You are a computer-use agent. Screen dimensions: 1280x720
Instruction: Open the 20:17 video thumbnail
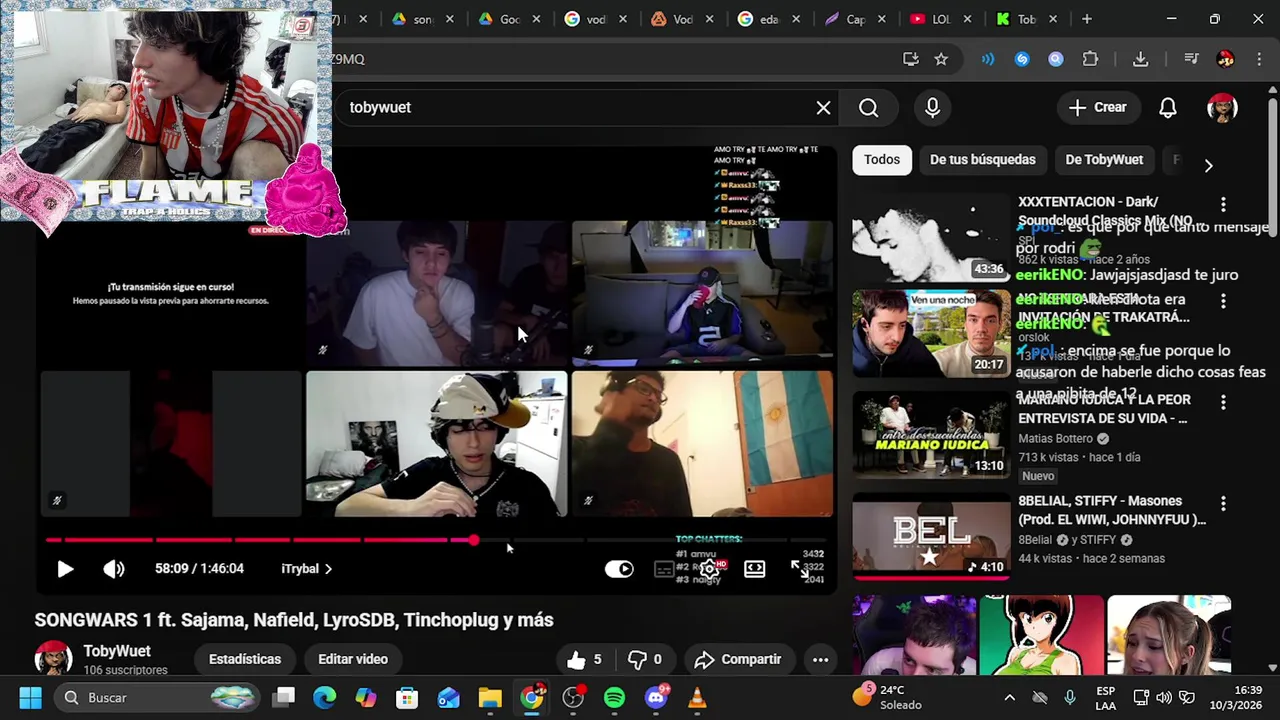(x=931, y=334)
